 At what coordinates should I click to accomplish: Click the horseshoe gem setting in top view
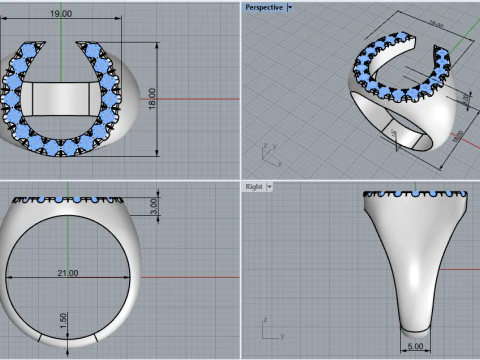pos(60,99)
